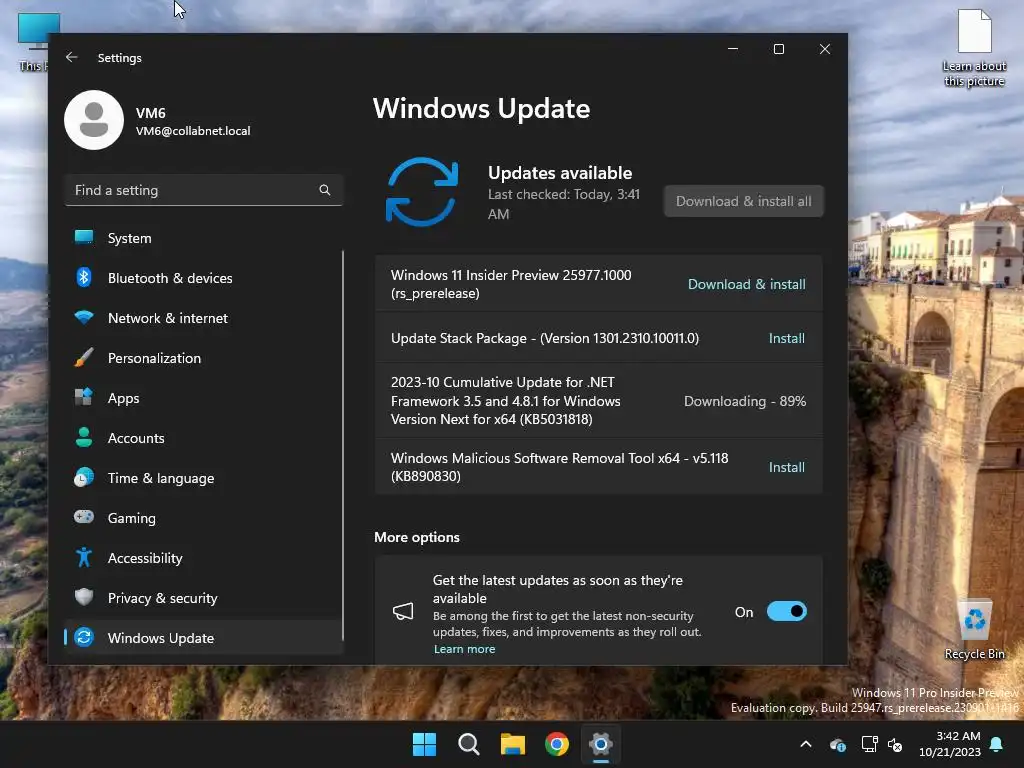Click the network display tray icon
1024x768 pixels.
(869, 744)
